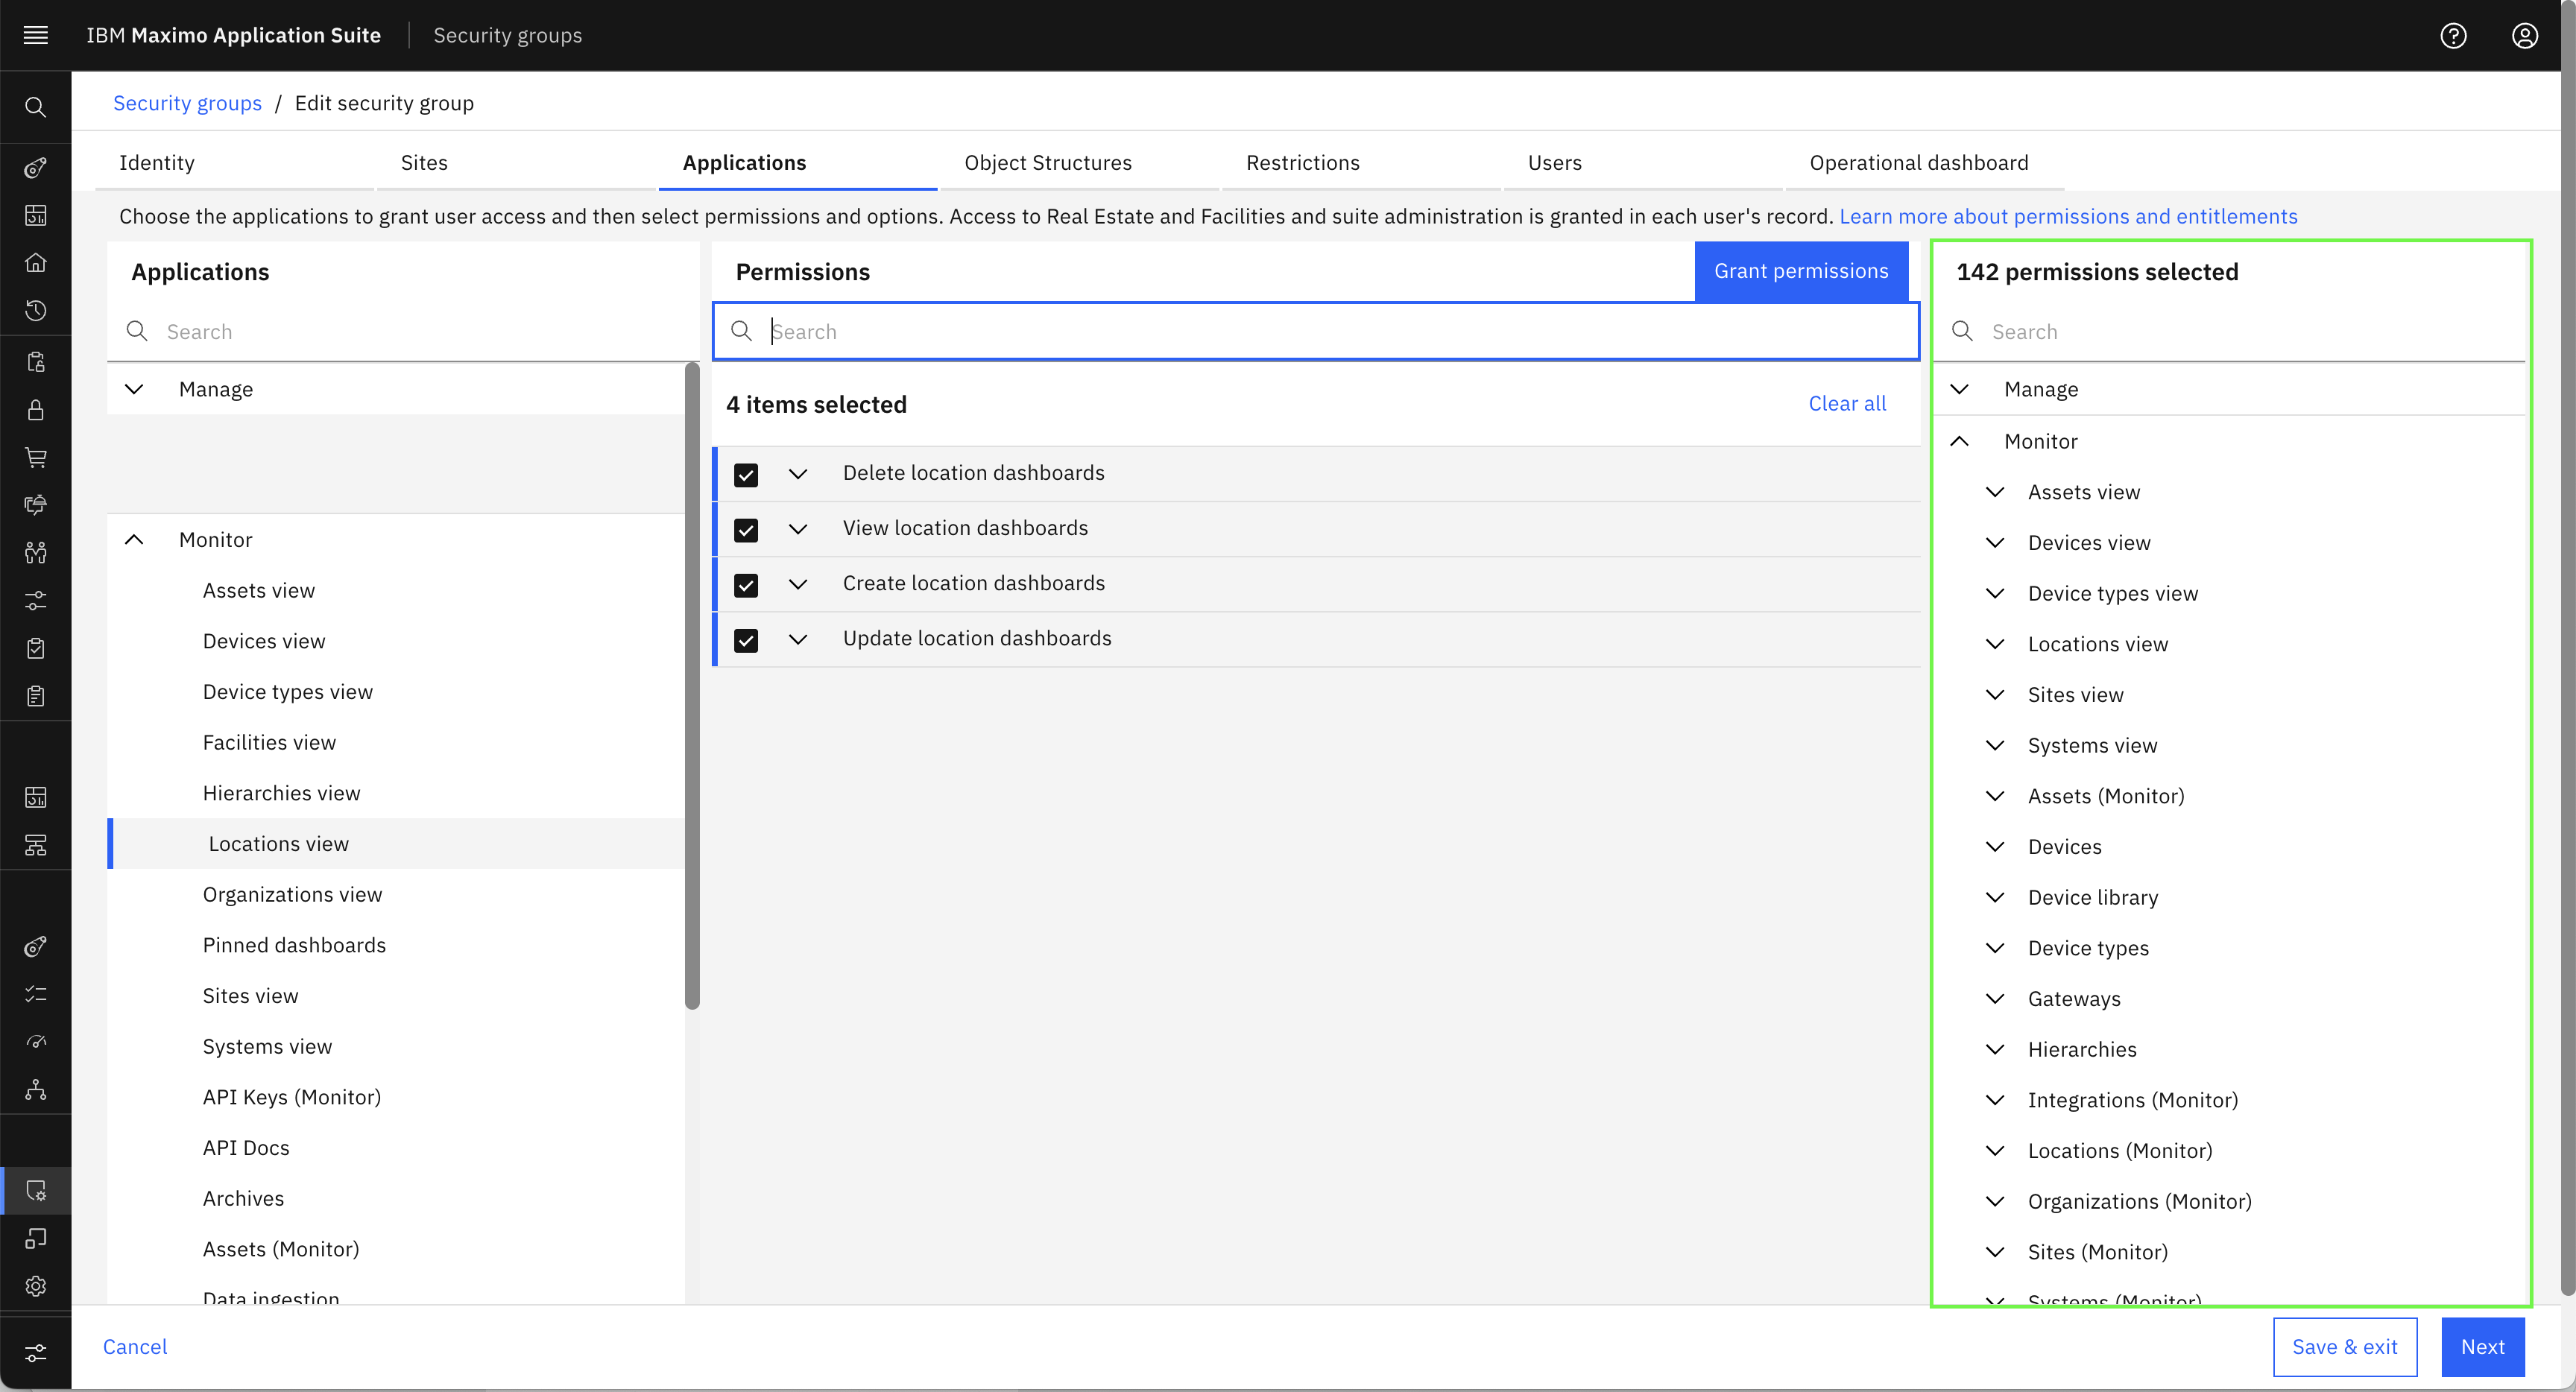Click the Grant permissions button
This screenshot has width=2576, height=1392.
[x=1801, y=271]
